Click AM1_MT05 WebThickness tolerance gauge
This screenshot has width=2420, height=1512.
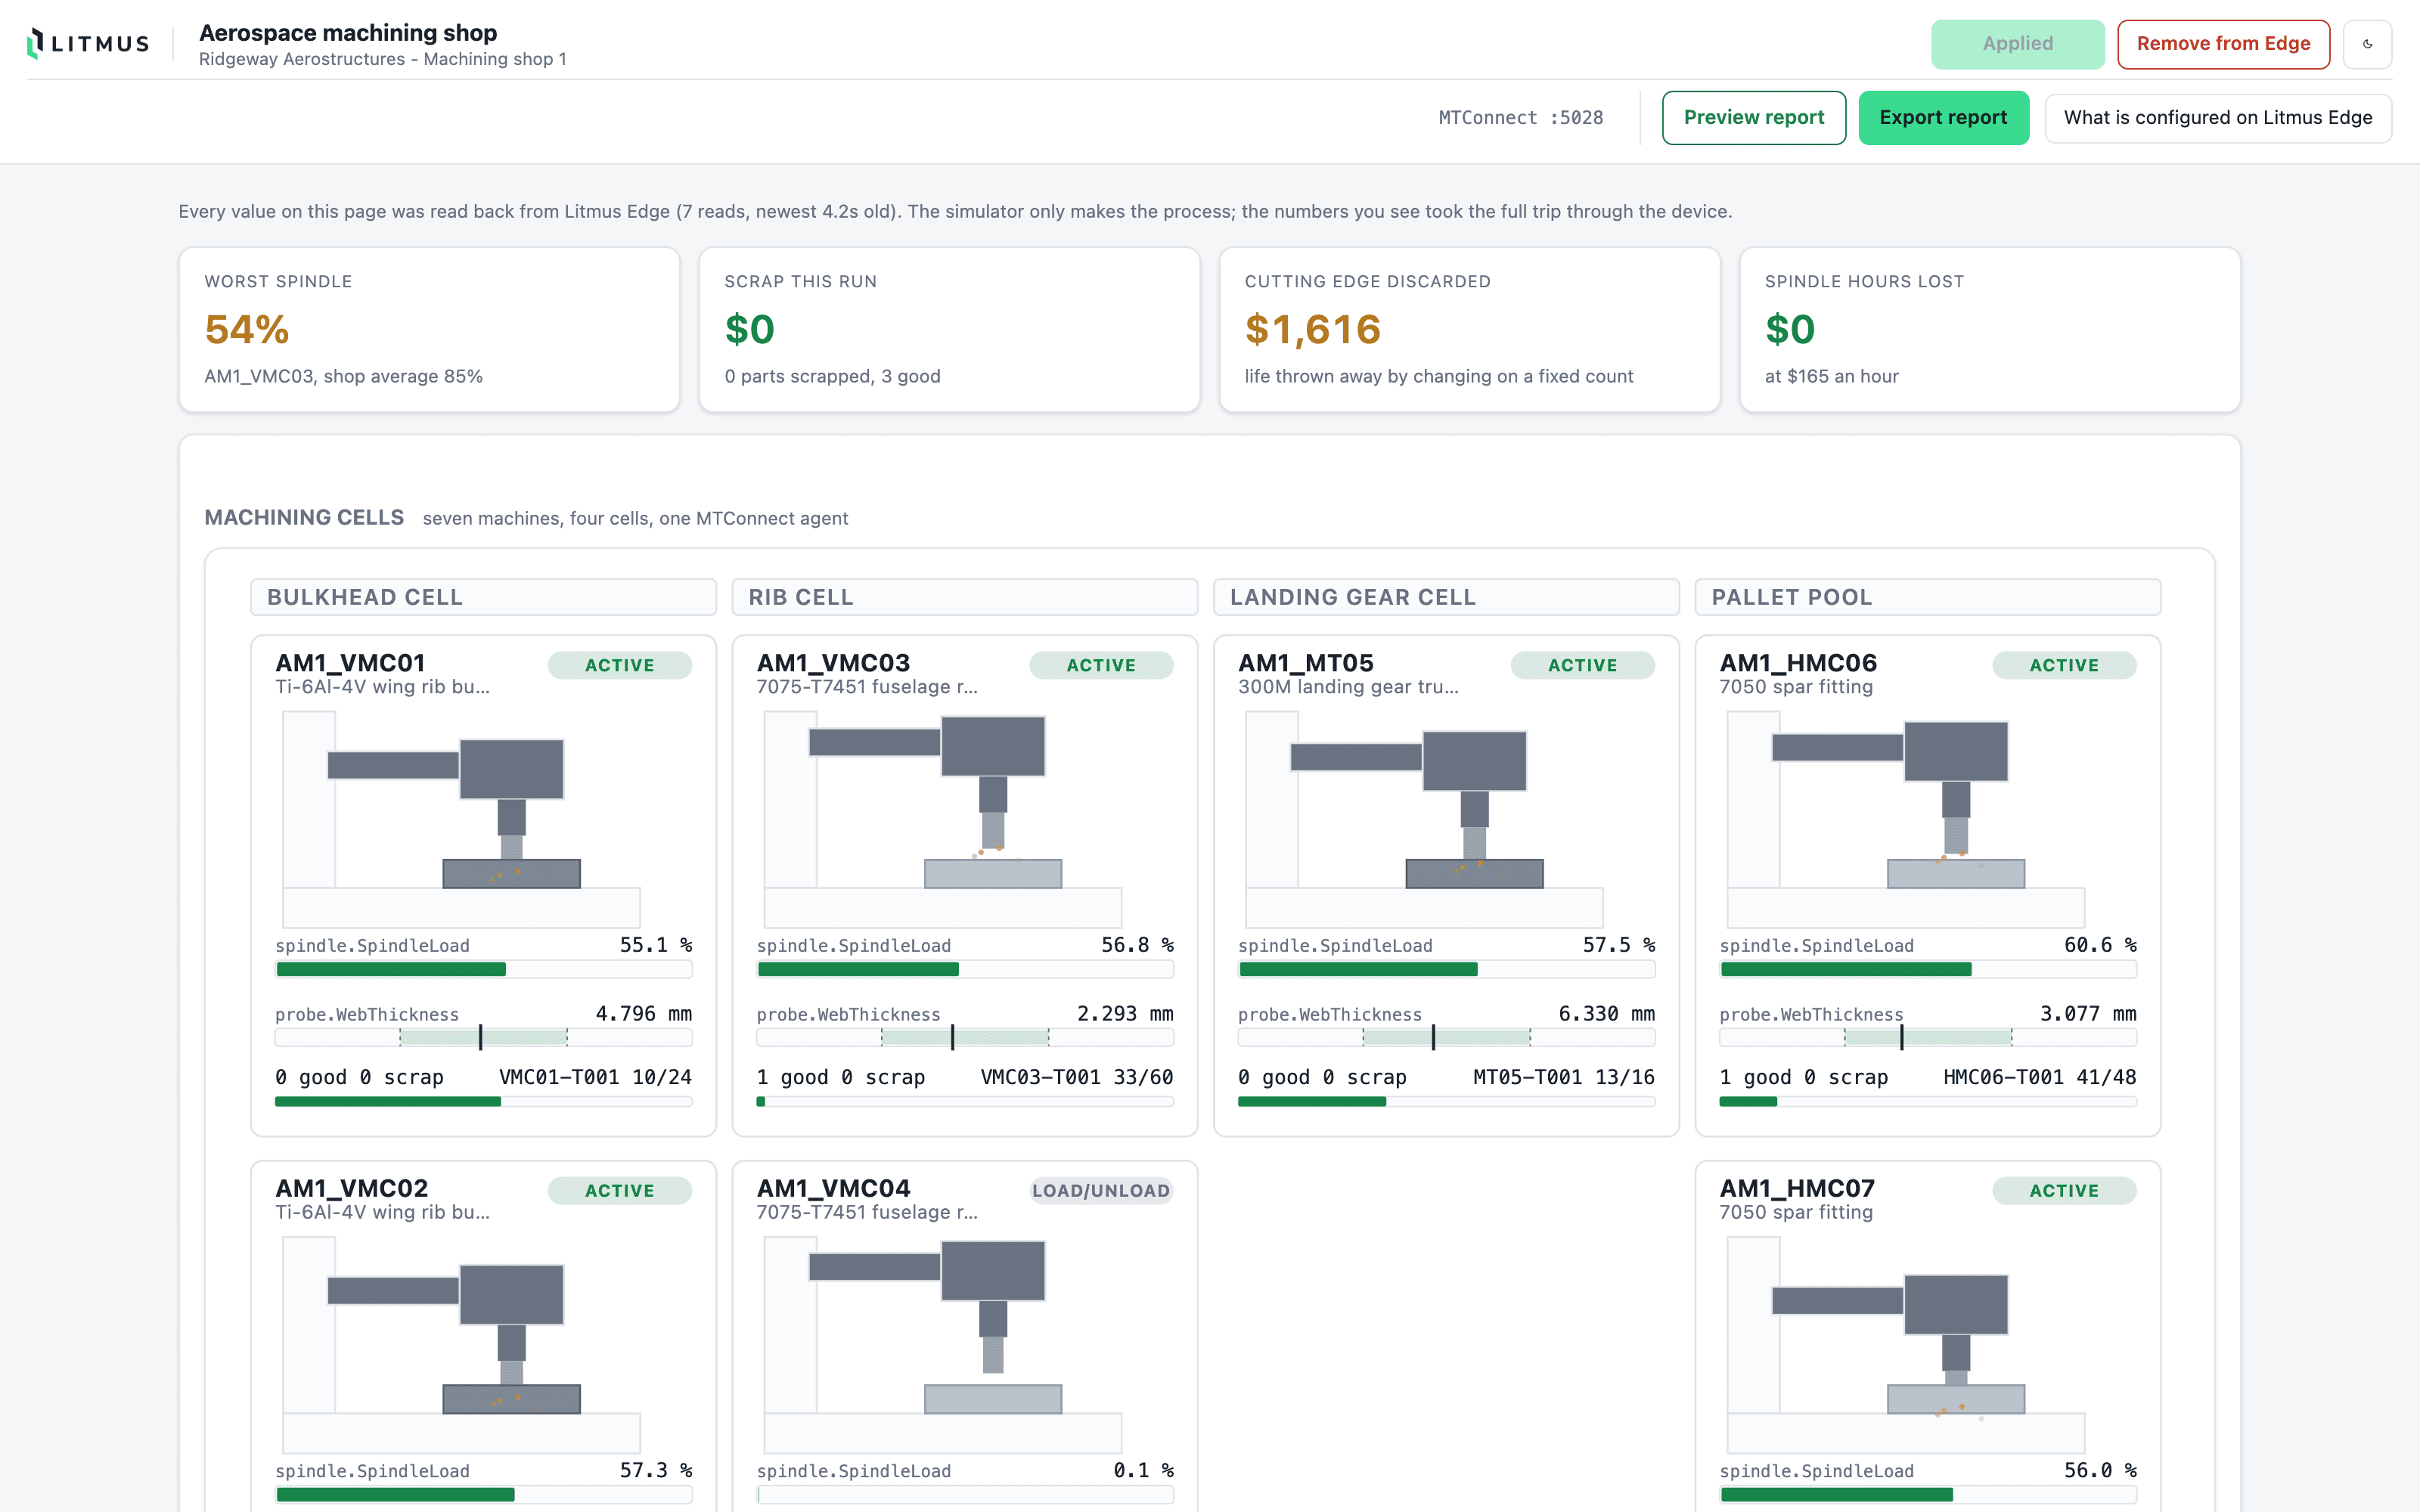[x=1446, y=1038]
